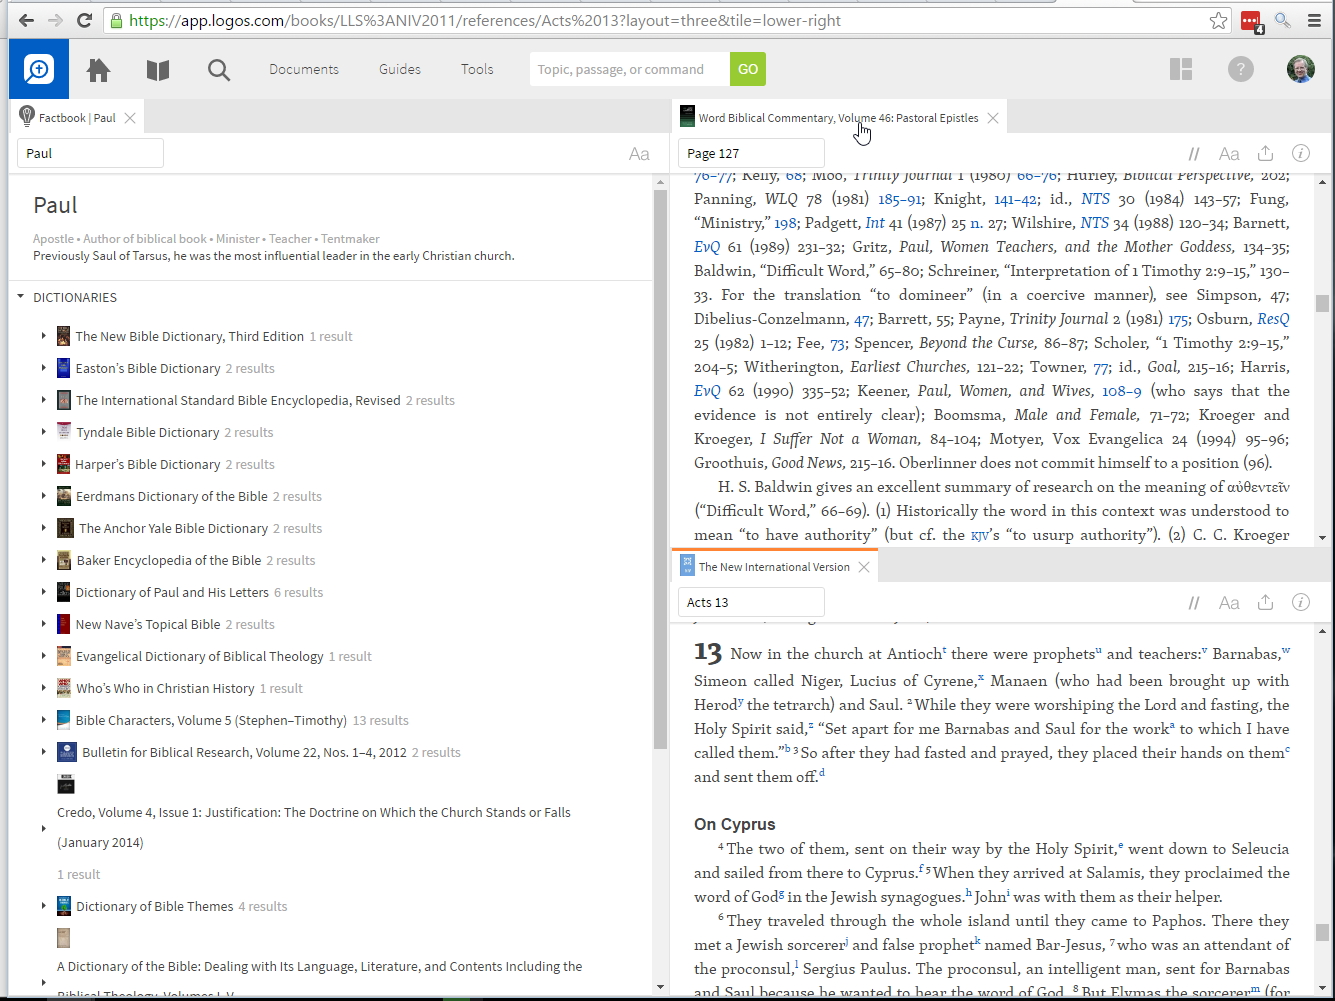Select the Word Biblical Commentary Volume 46 tab

tap(838, 118)
